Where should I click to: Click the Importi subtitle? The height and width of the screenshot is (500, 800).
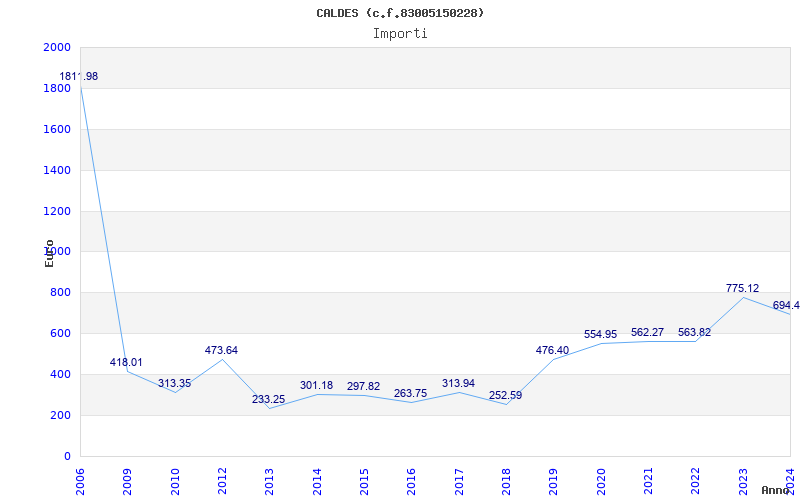[x=400, y=34]
